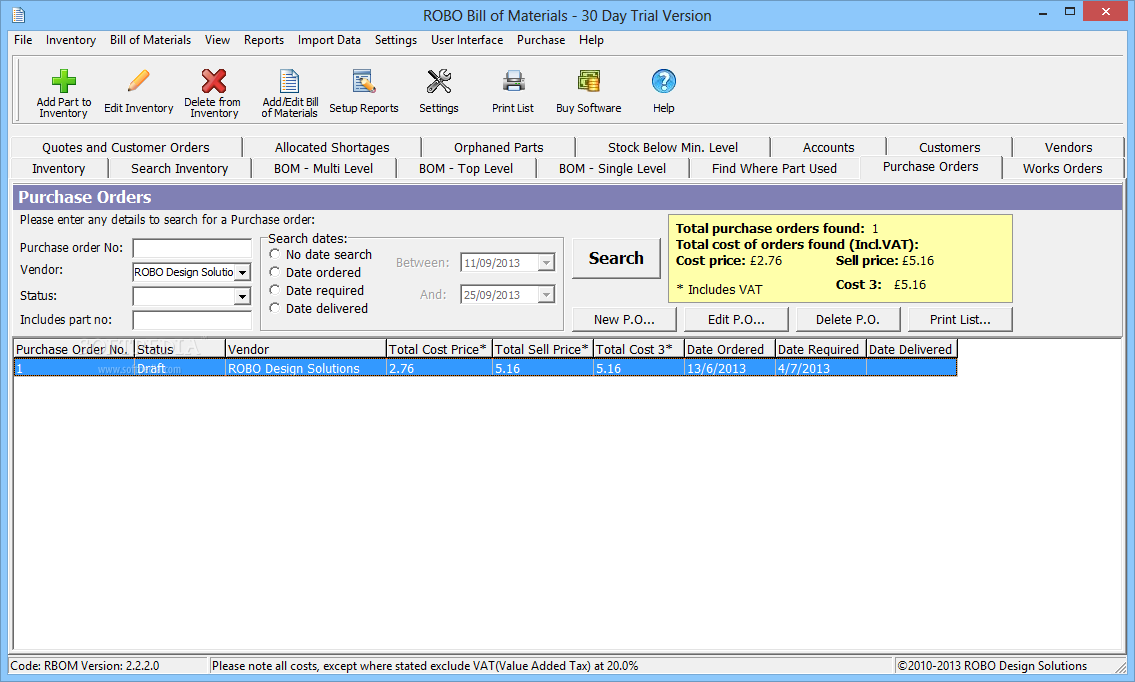Image resolution: width=1135 pixels, height=682 pixels.
Task: Sort by Total Sell Price* column header
Action: [543, 349]
